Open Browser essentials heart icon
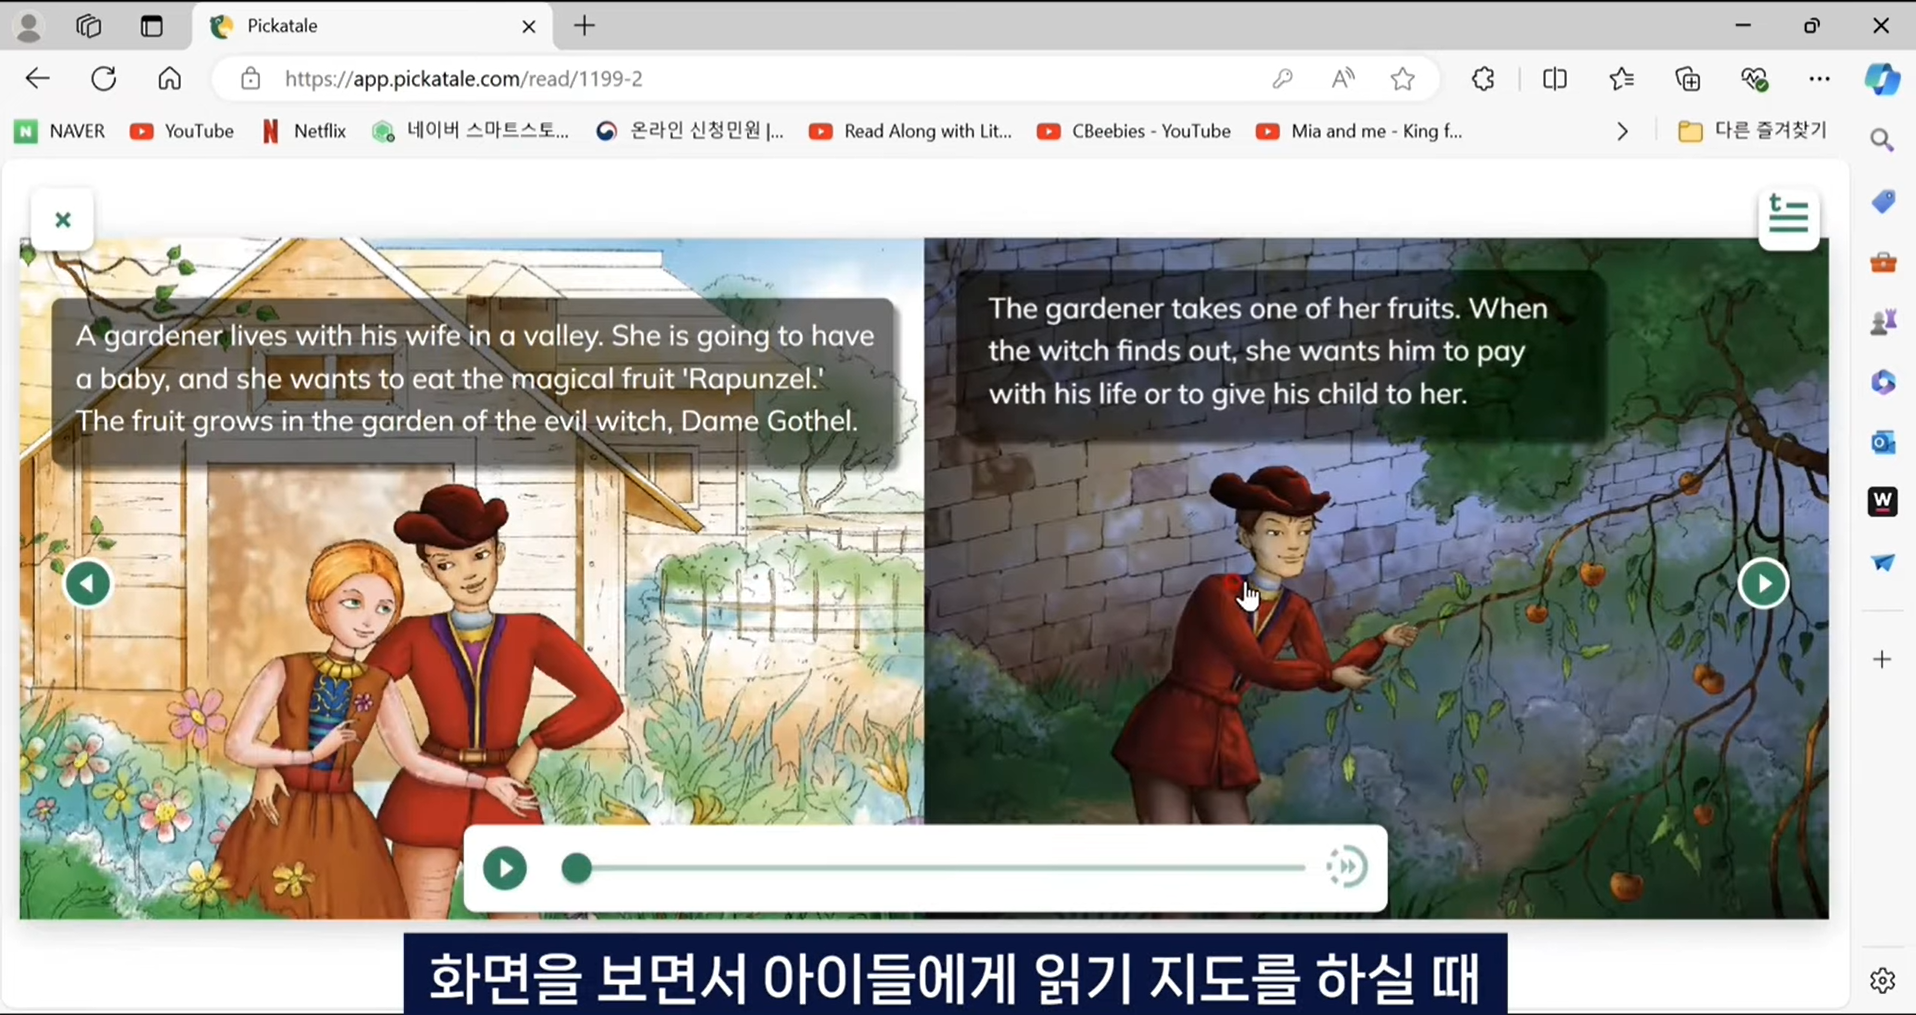Screen dimensions: 1916x1015 pos(1755,79)
